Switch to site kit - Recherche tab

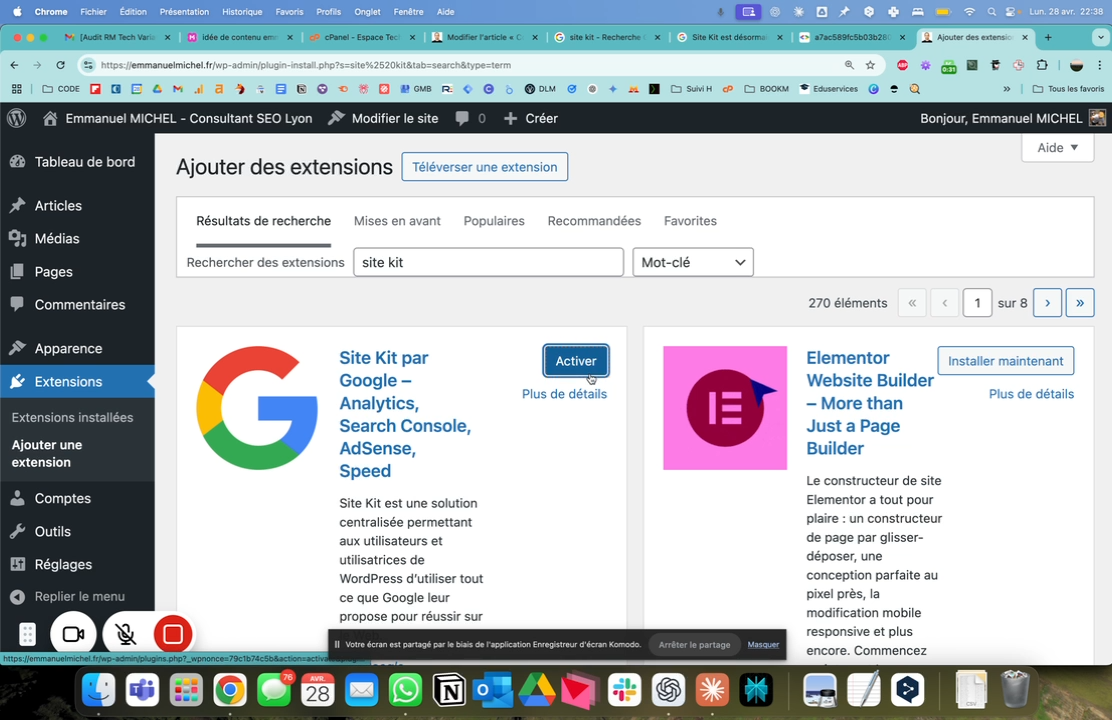[606, 37]
